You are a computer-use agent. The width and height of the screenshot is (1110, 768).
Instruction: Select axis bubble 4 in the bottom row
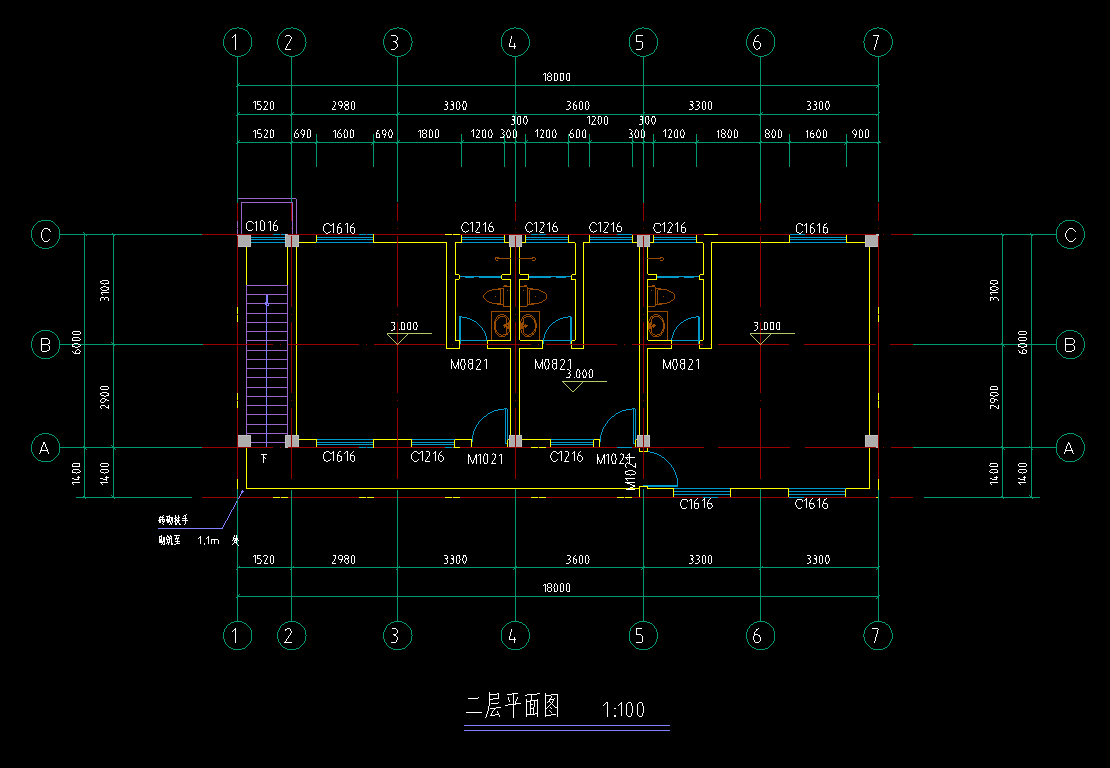tap(512, 635)
